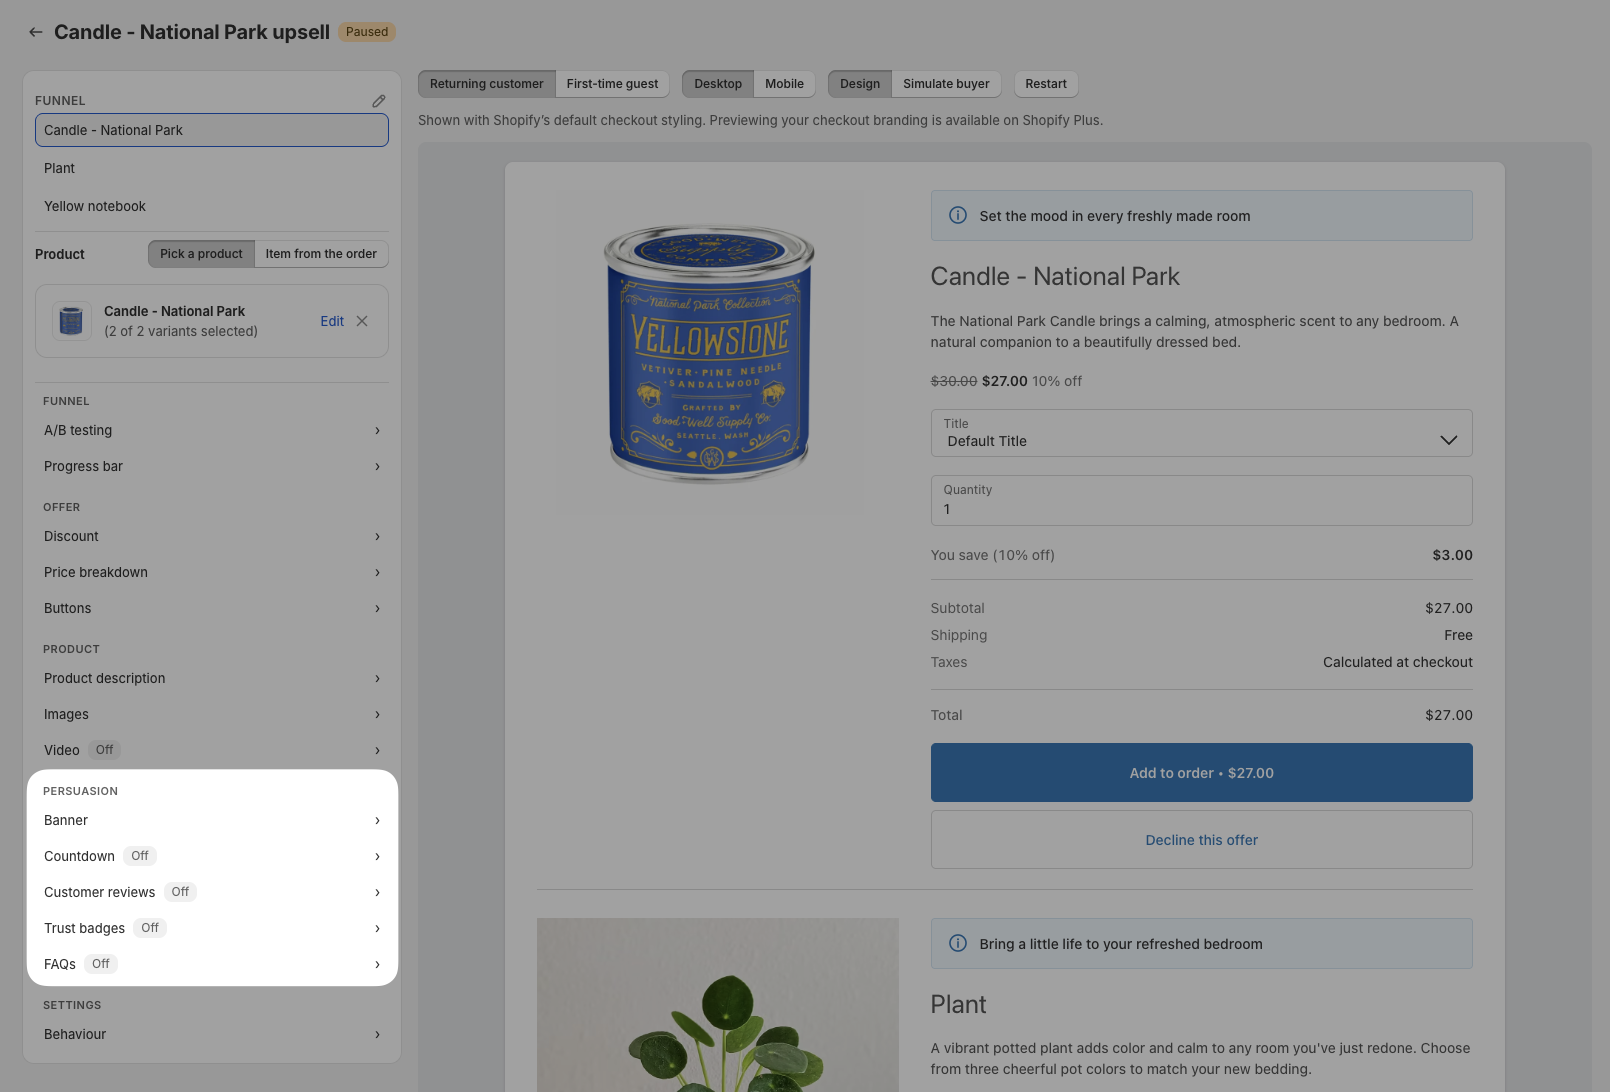Open Video settings row
1610x1092 pixels.
tap(212, 750)
